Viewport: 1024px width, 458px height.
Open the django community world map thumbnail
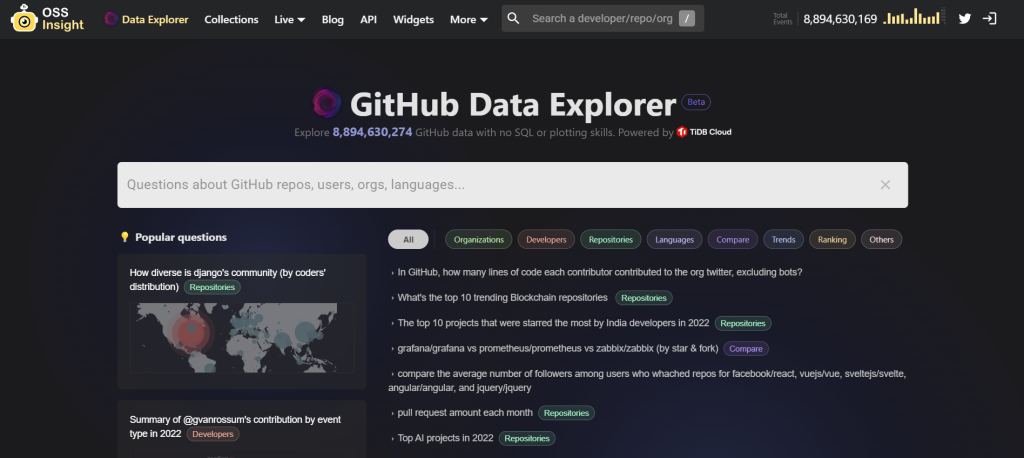click(x=241, y=336)
